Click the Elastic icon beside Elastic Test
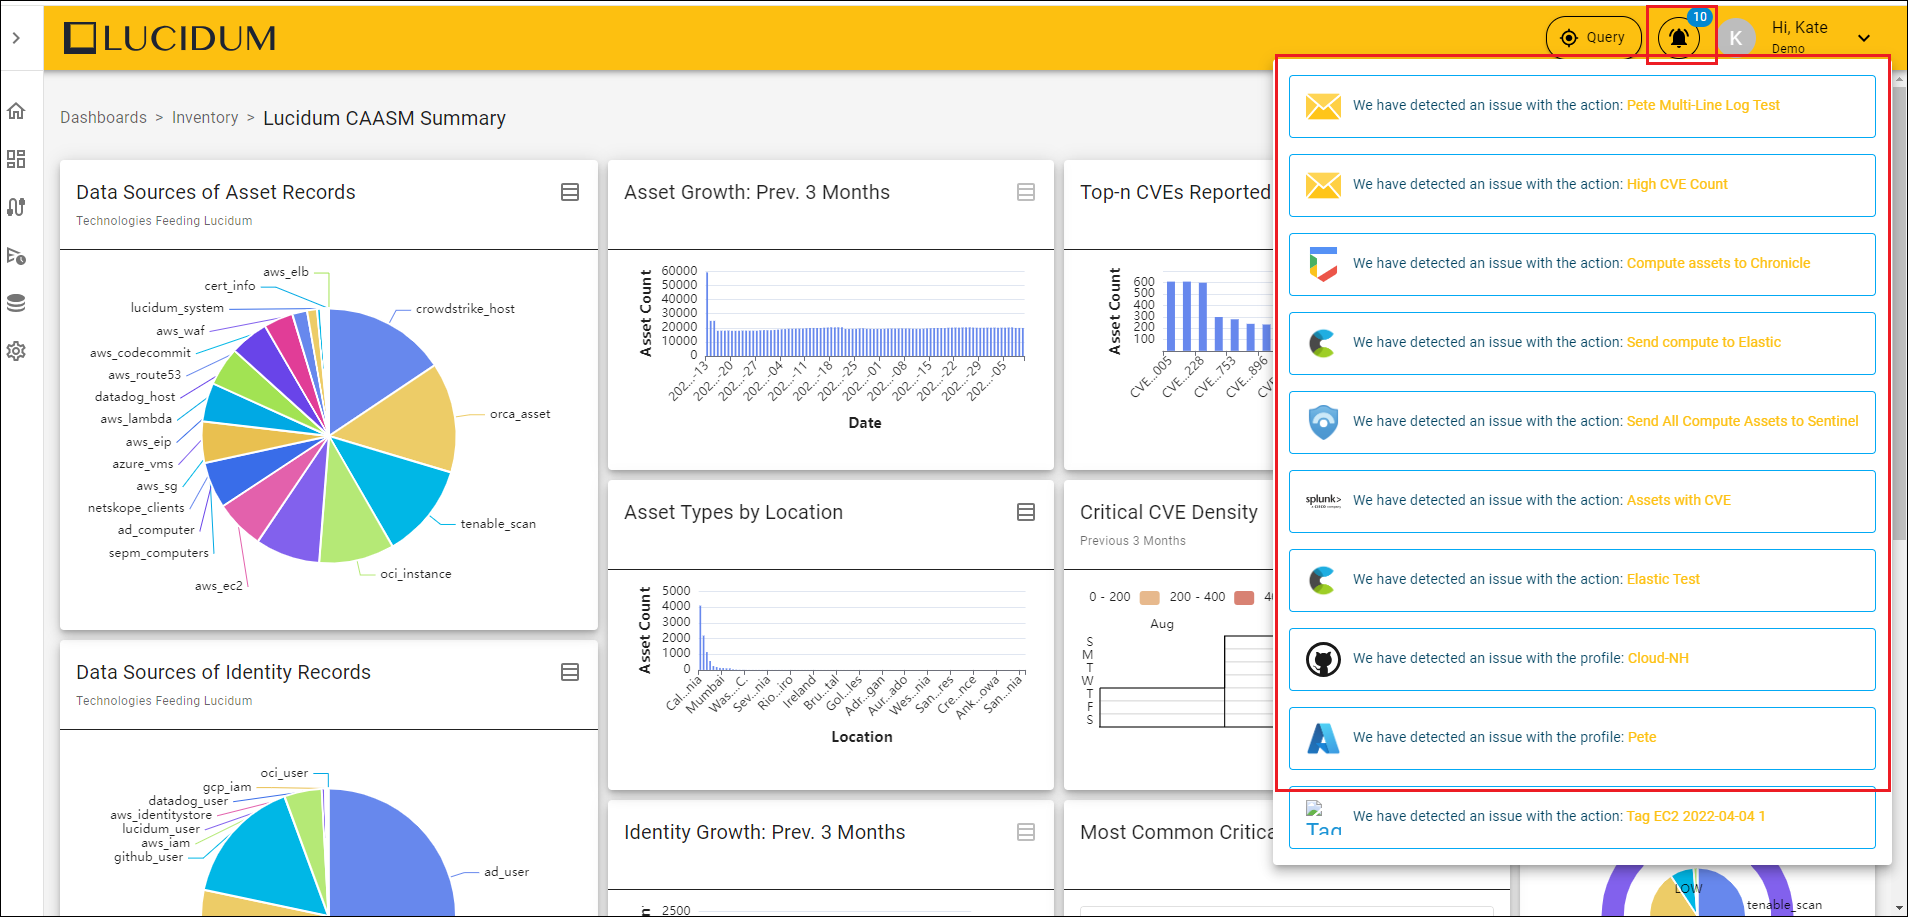The image size is (1908, 917). pos(1323,580)
